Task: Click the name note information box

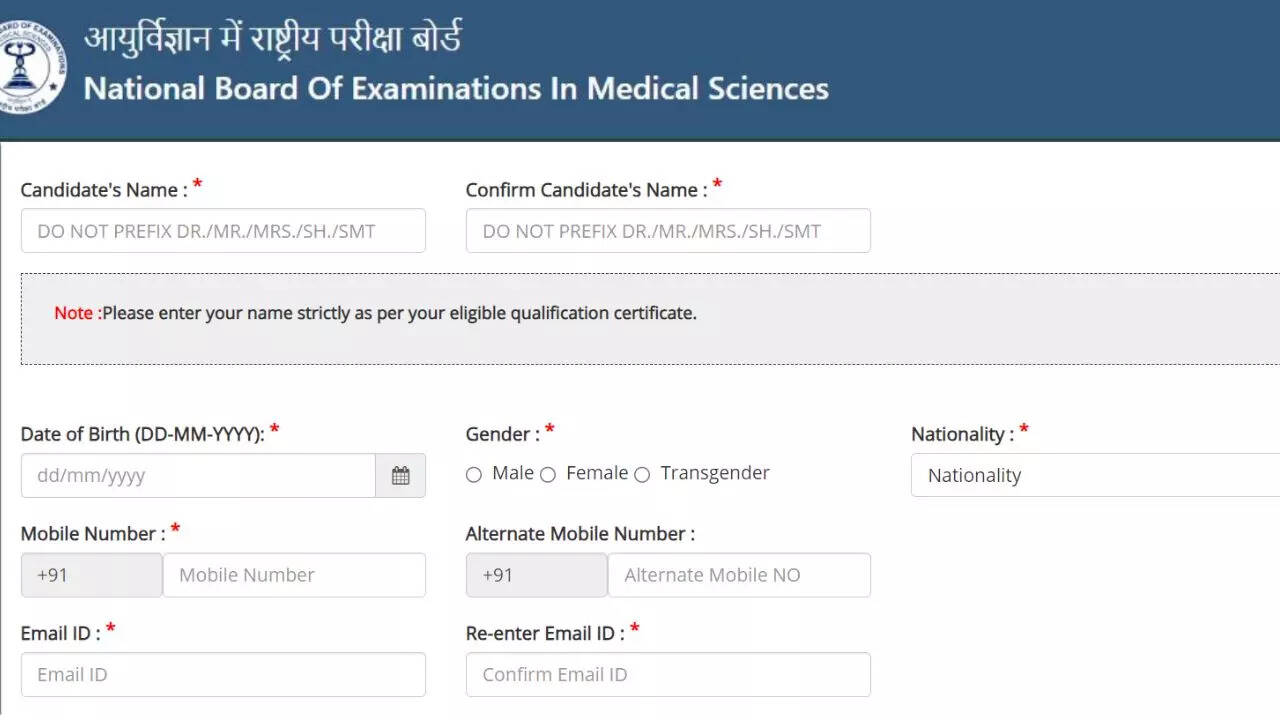Action: tap(650, 318)
